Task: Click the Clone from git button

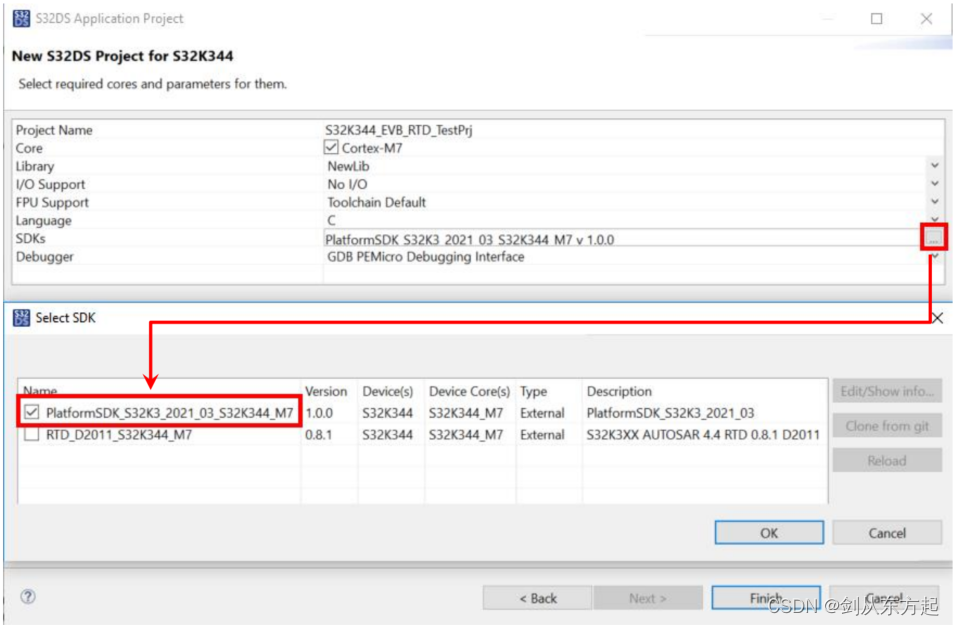Action: point(887,426)
